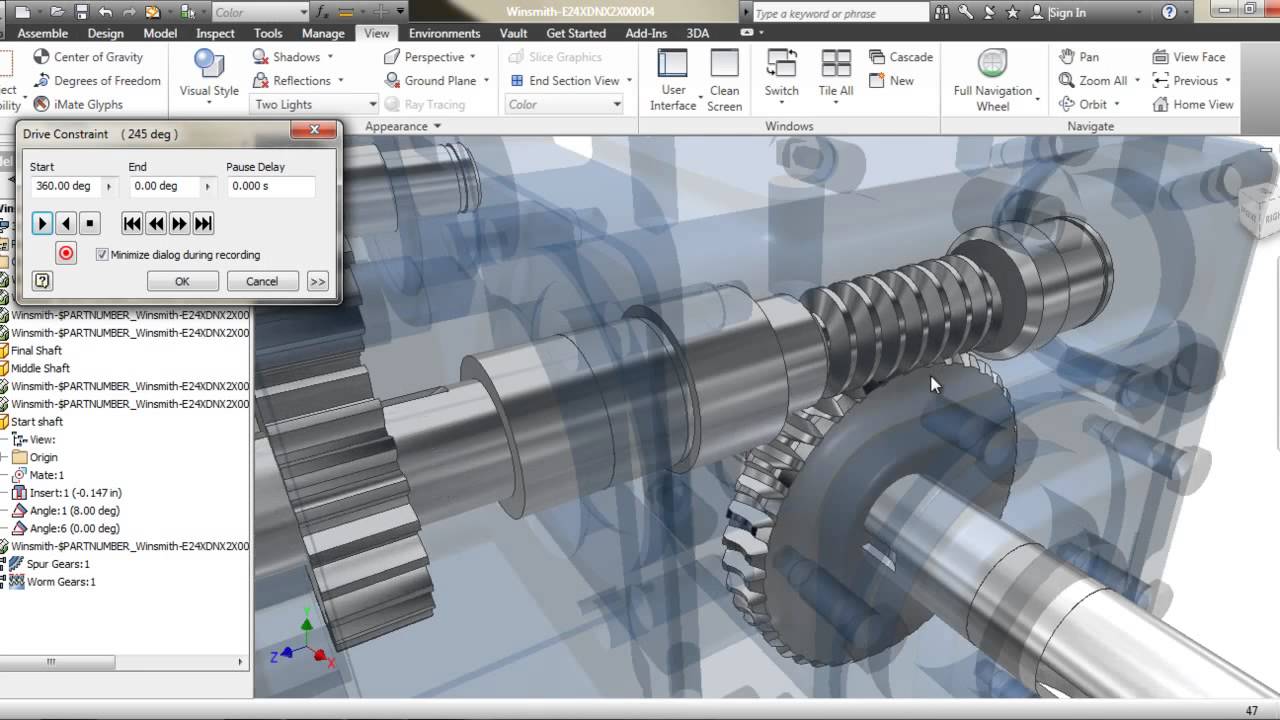The image size is (1280, 720).
Task: Click the Ground Plane icon
Action: pyautogui.click(x=392, y=81)
